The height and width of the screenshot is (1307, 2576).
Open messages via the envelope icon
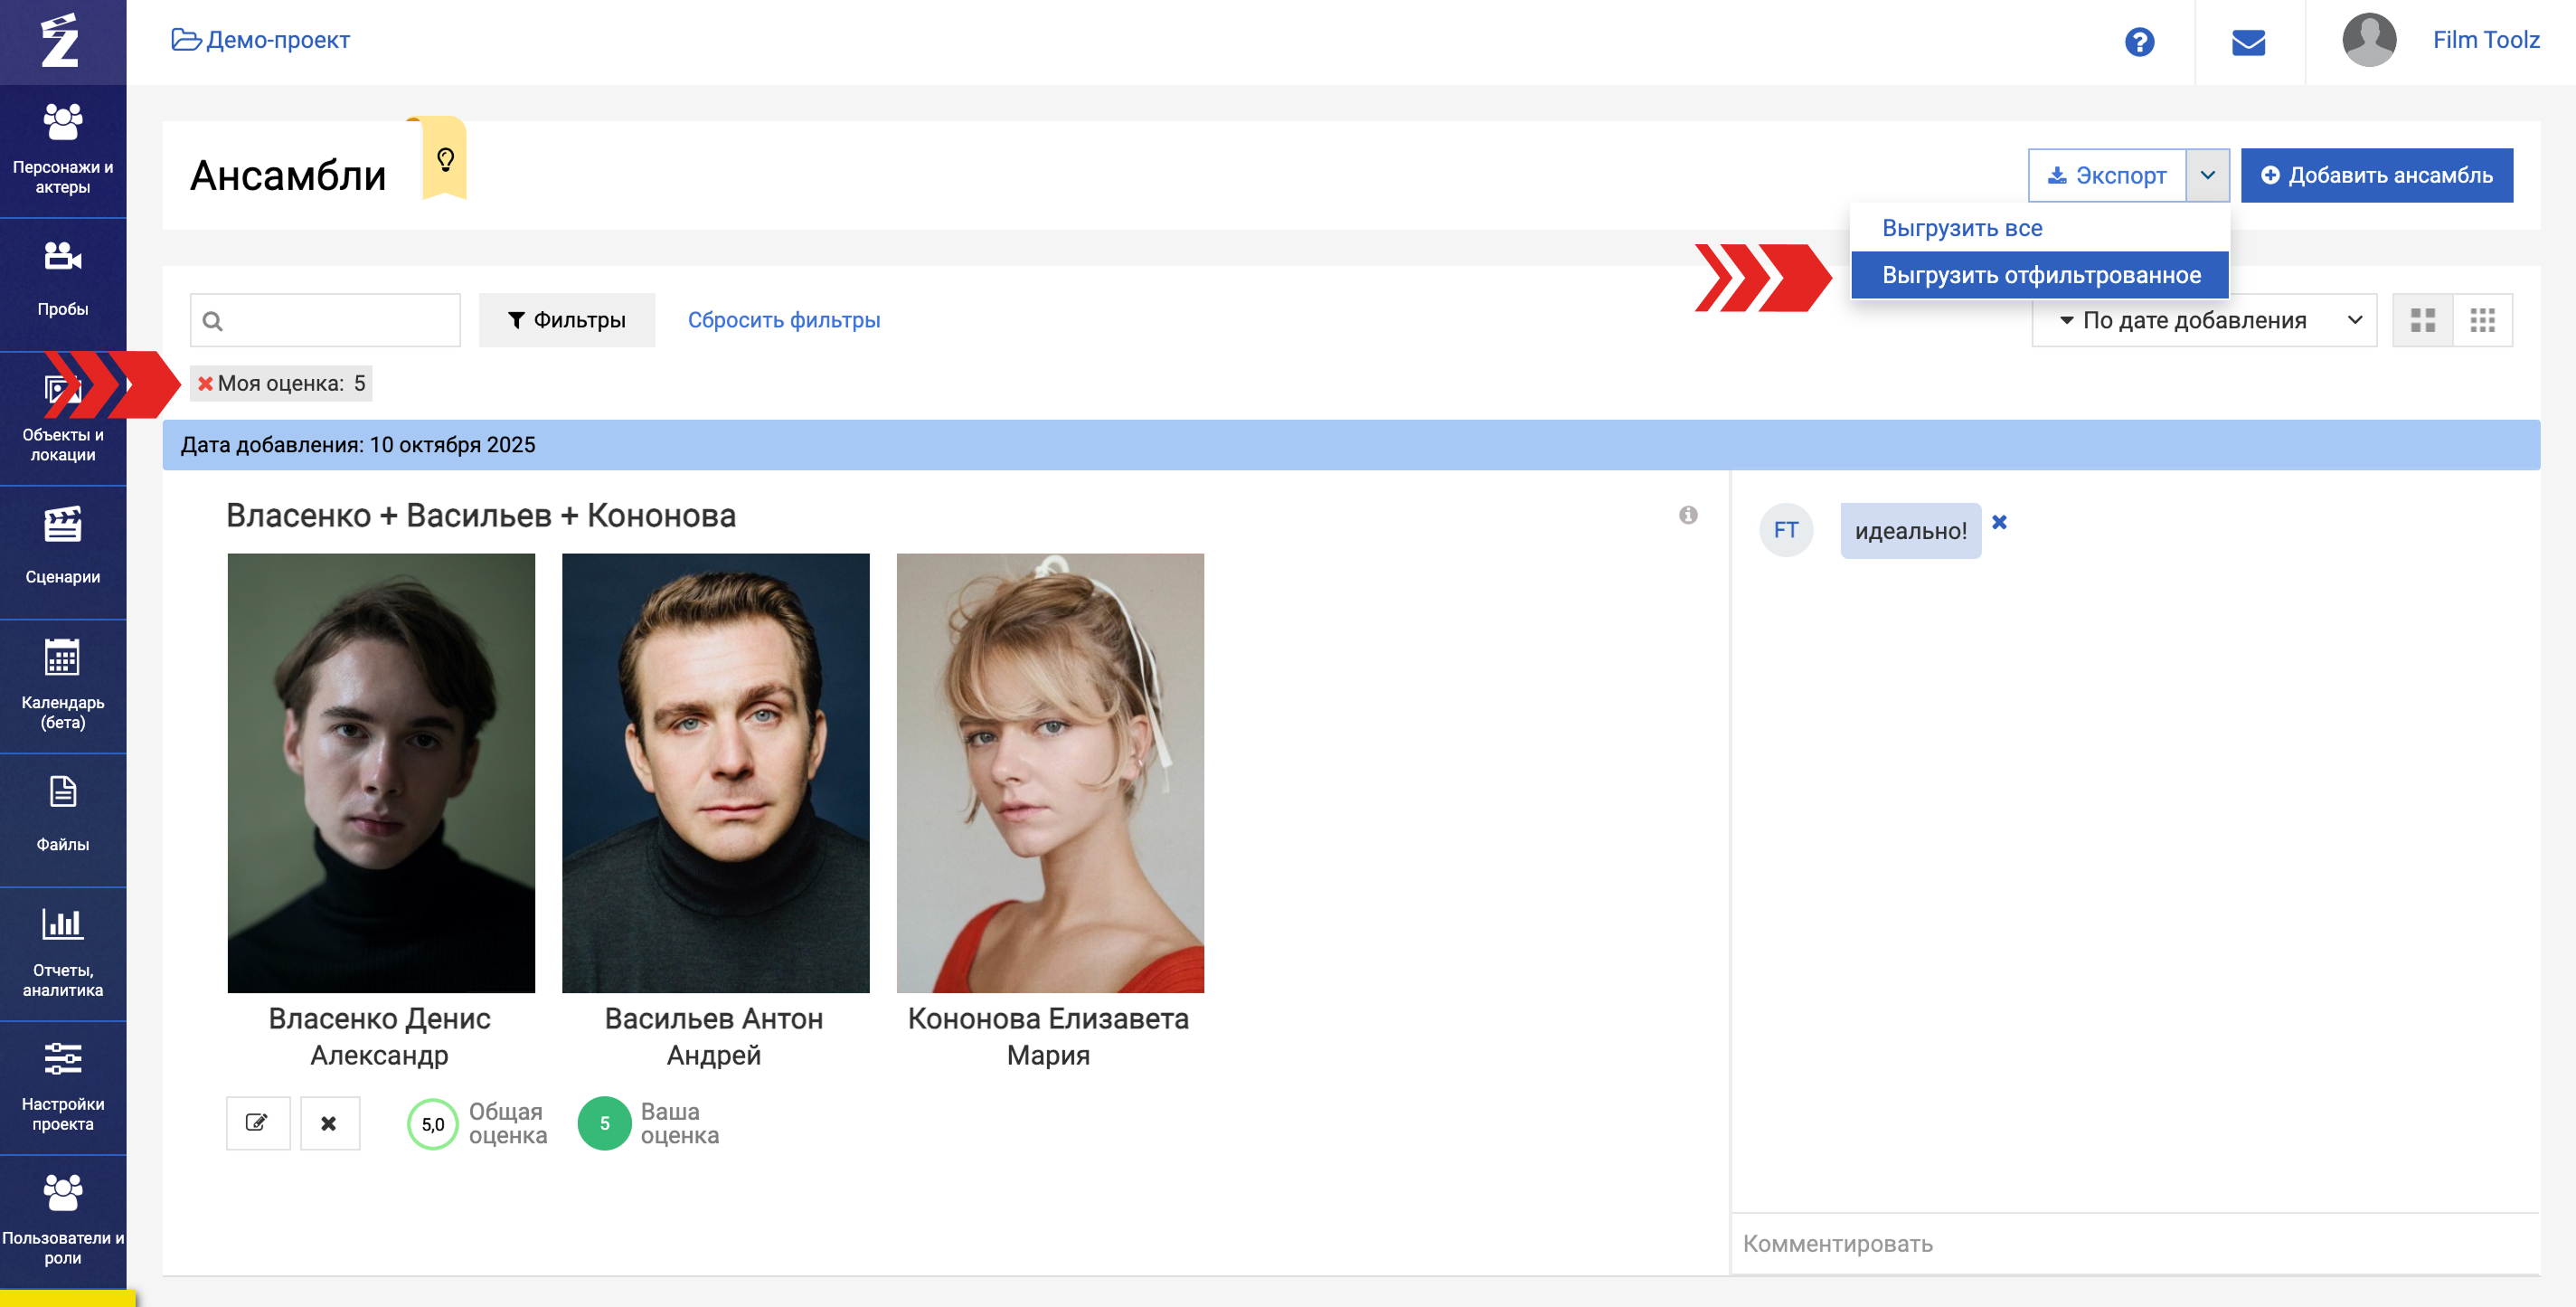coord(2248,42)
